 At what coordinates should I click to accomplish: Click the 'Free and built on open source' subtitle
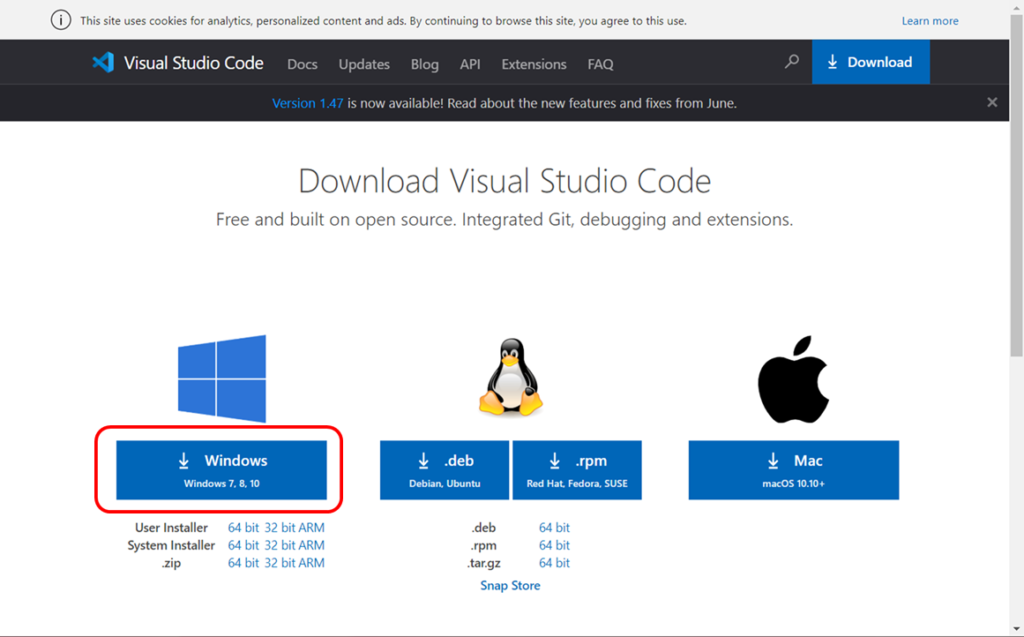pos(504,220)
